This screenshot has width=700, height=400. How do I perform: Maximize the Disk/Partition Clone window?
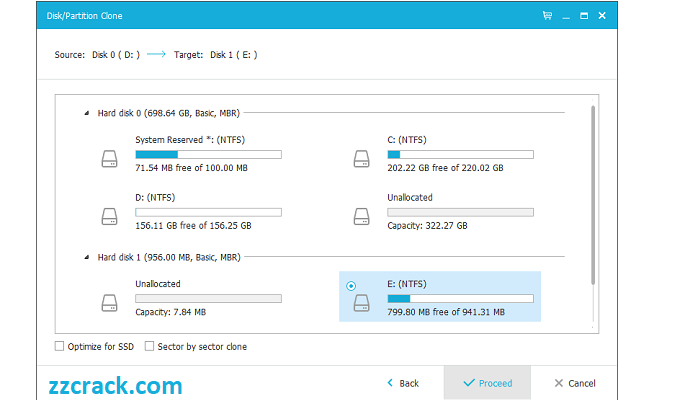[x=584, y=16]
